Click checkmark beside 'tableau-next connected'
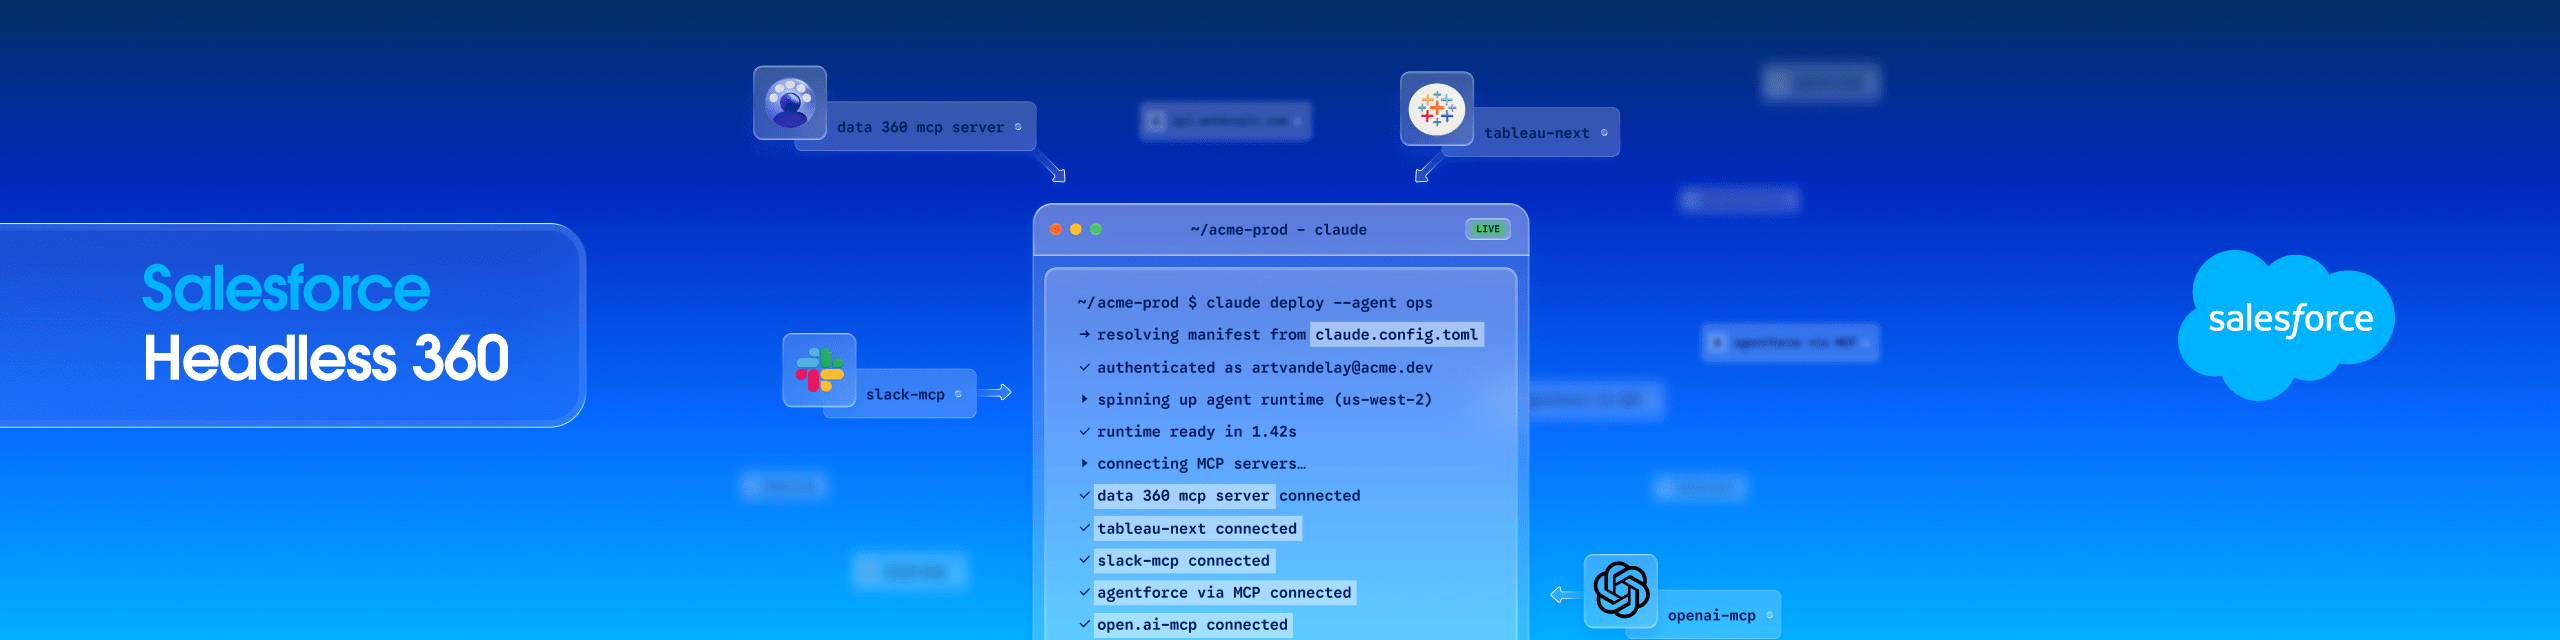 click(x=1084, y=528)
